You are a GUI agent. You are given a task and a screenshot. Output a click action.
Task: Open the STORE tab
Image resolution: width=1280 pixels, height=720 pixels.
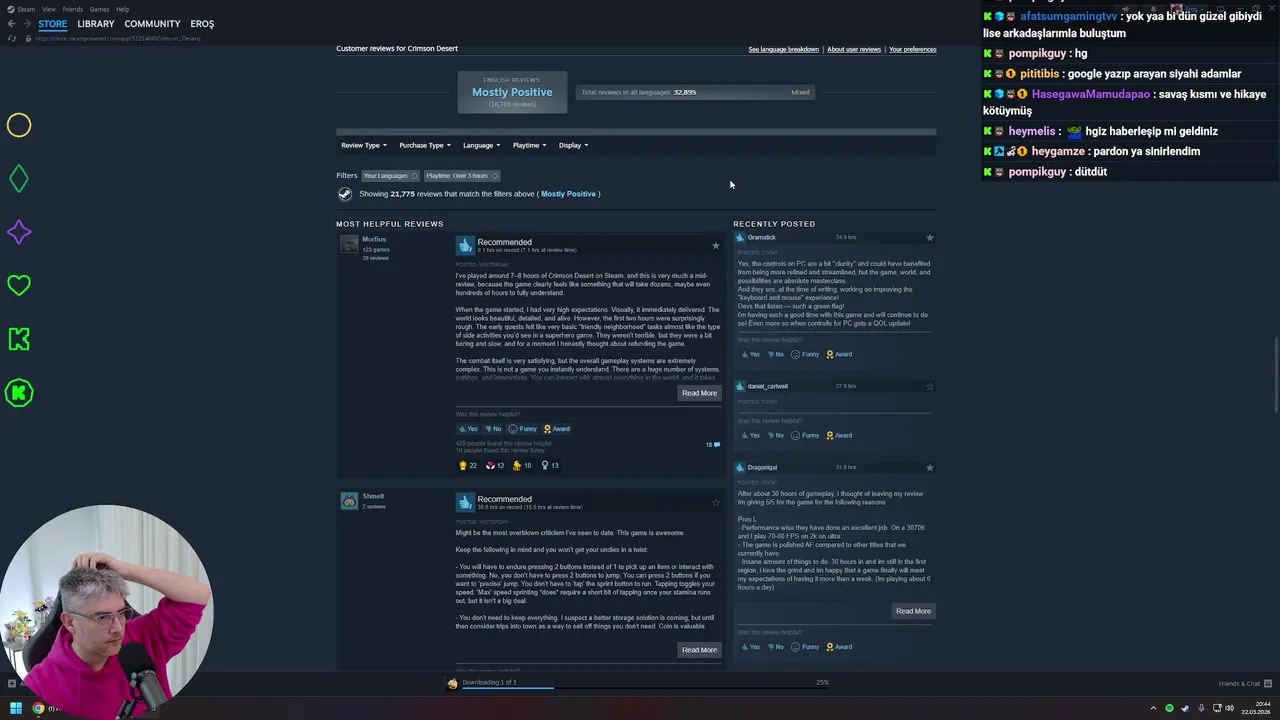pyautogui.click(x=53, y=23)
